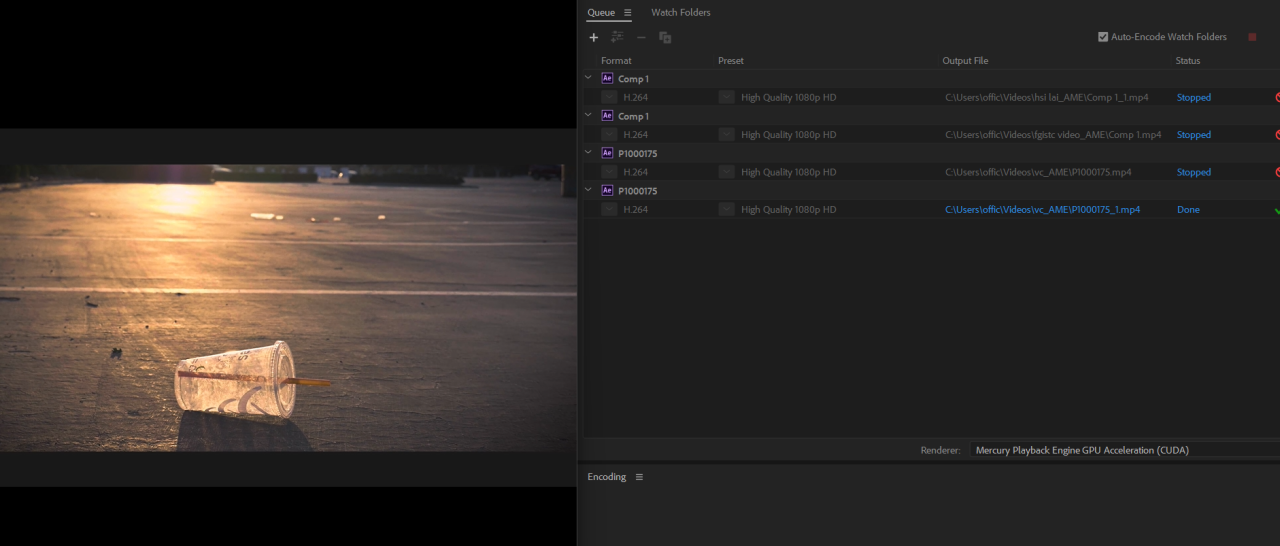
Task: Select the Queue tab
Action: [x=601, y=13]
